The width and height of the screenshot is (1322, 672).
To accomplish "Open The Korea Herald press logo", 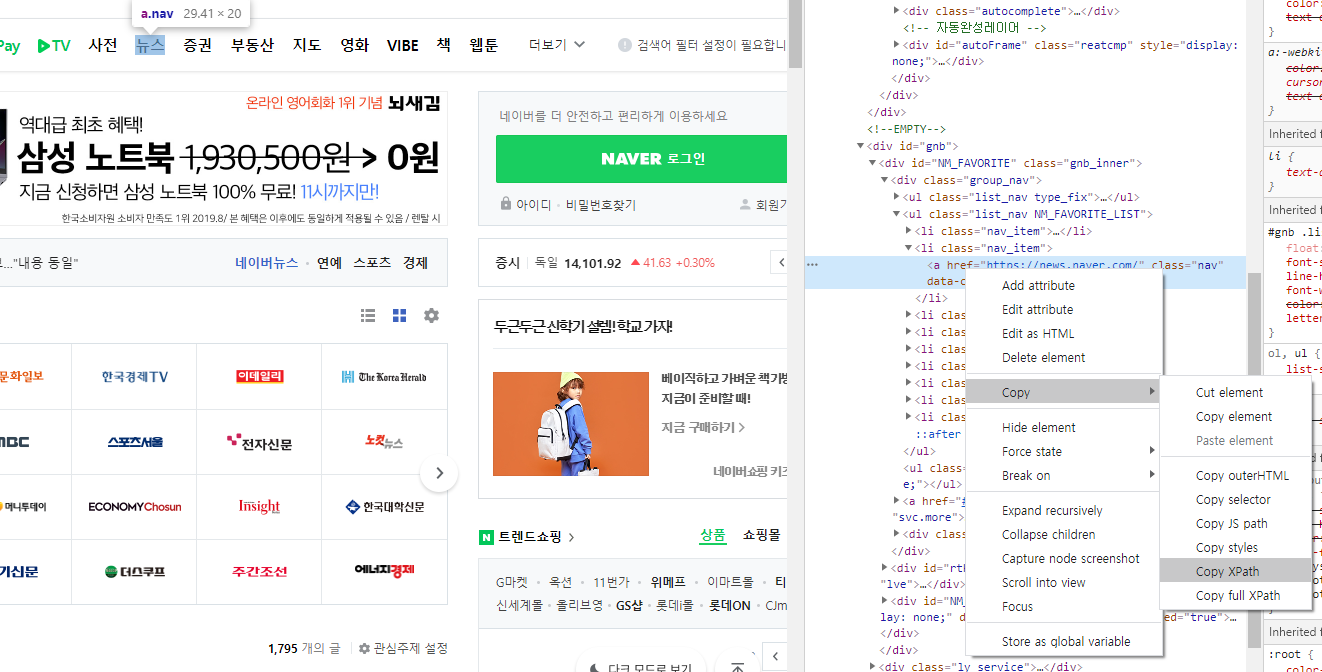I will [384, 376].
